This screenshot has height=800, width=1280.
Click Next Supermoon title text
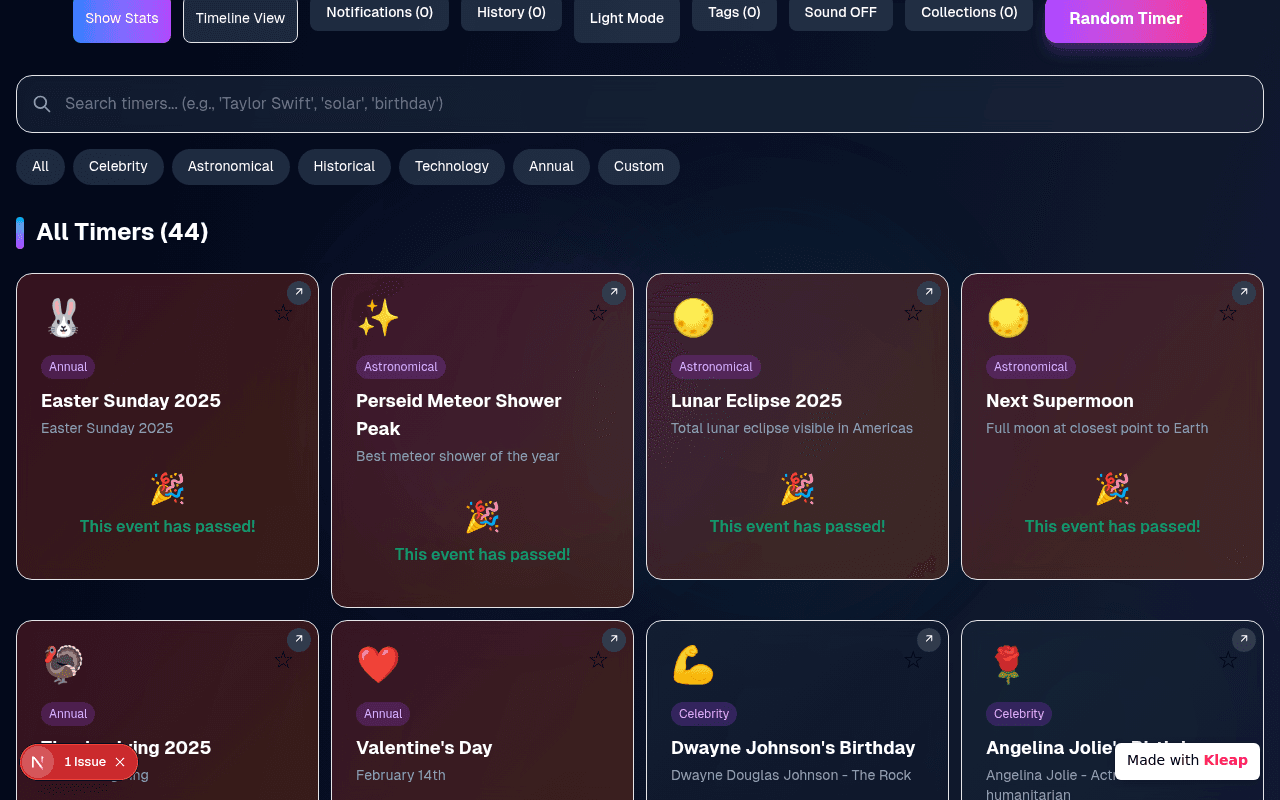tap(1060, 401)
